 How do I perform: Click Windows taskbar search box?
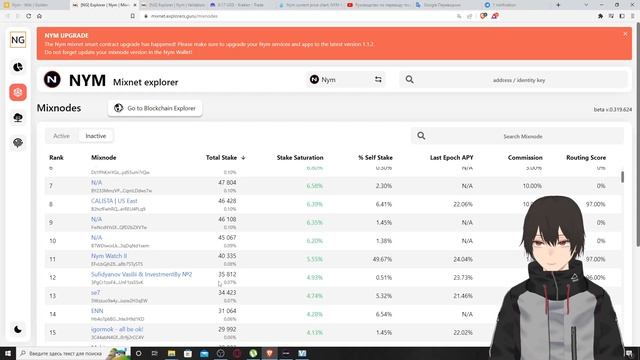pos(72,353)
